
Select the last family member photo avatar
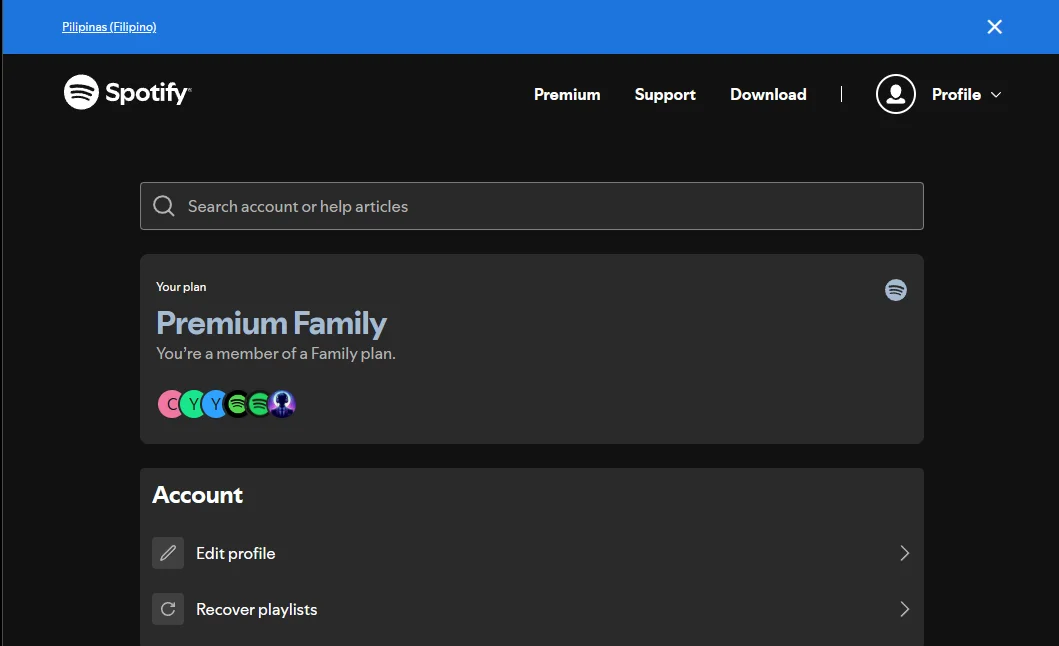(282, 404)
